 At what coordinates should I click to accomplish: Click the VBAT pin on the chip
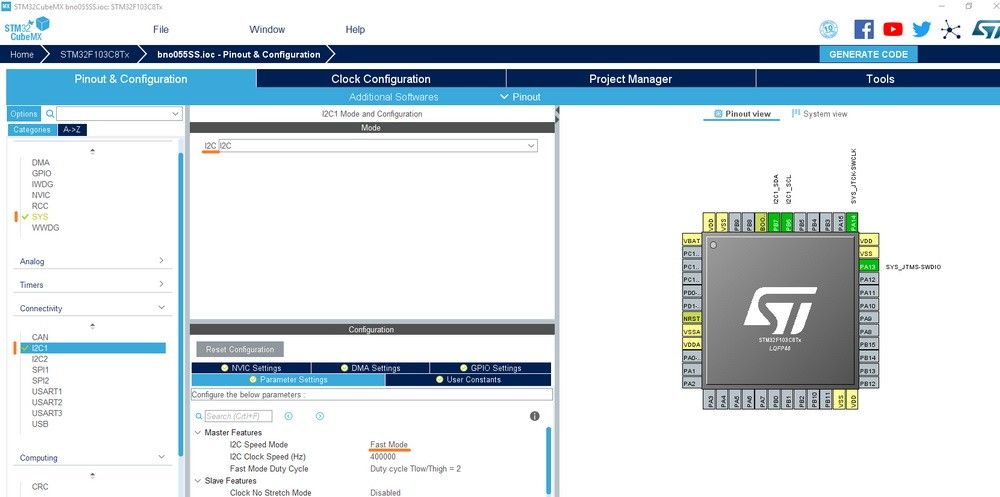(x=692, y=241)
